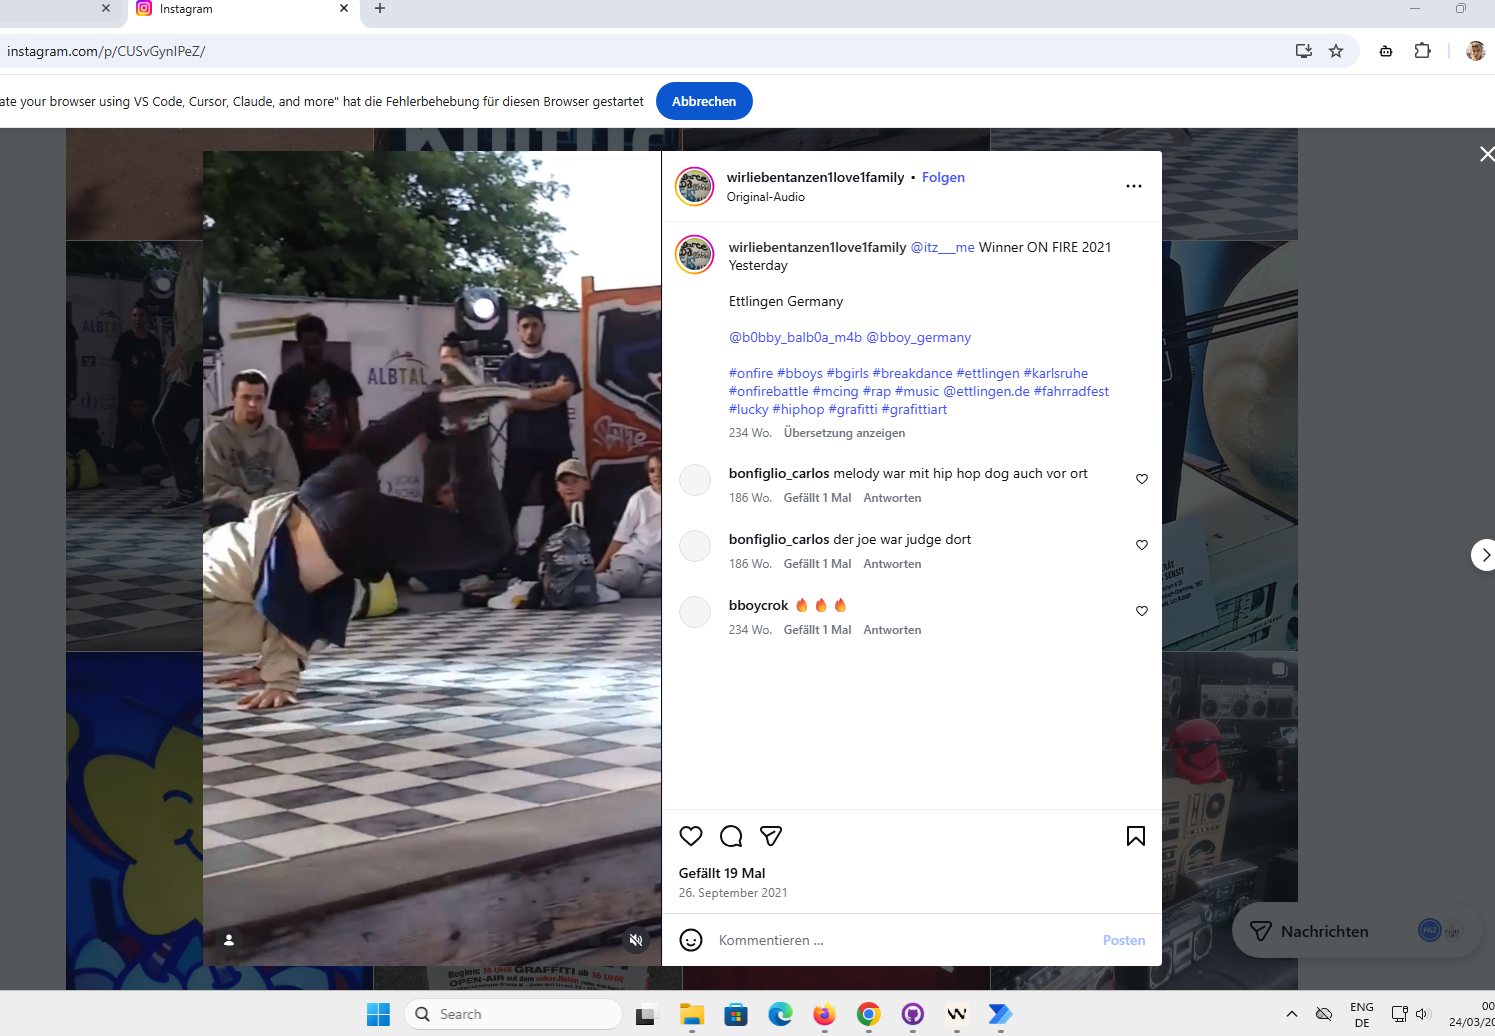
Task: Click the comment speech bubble icon
Action: 731,836
